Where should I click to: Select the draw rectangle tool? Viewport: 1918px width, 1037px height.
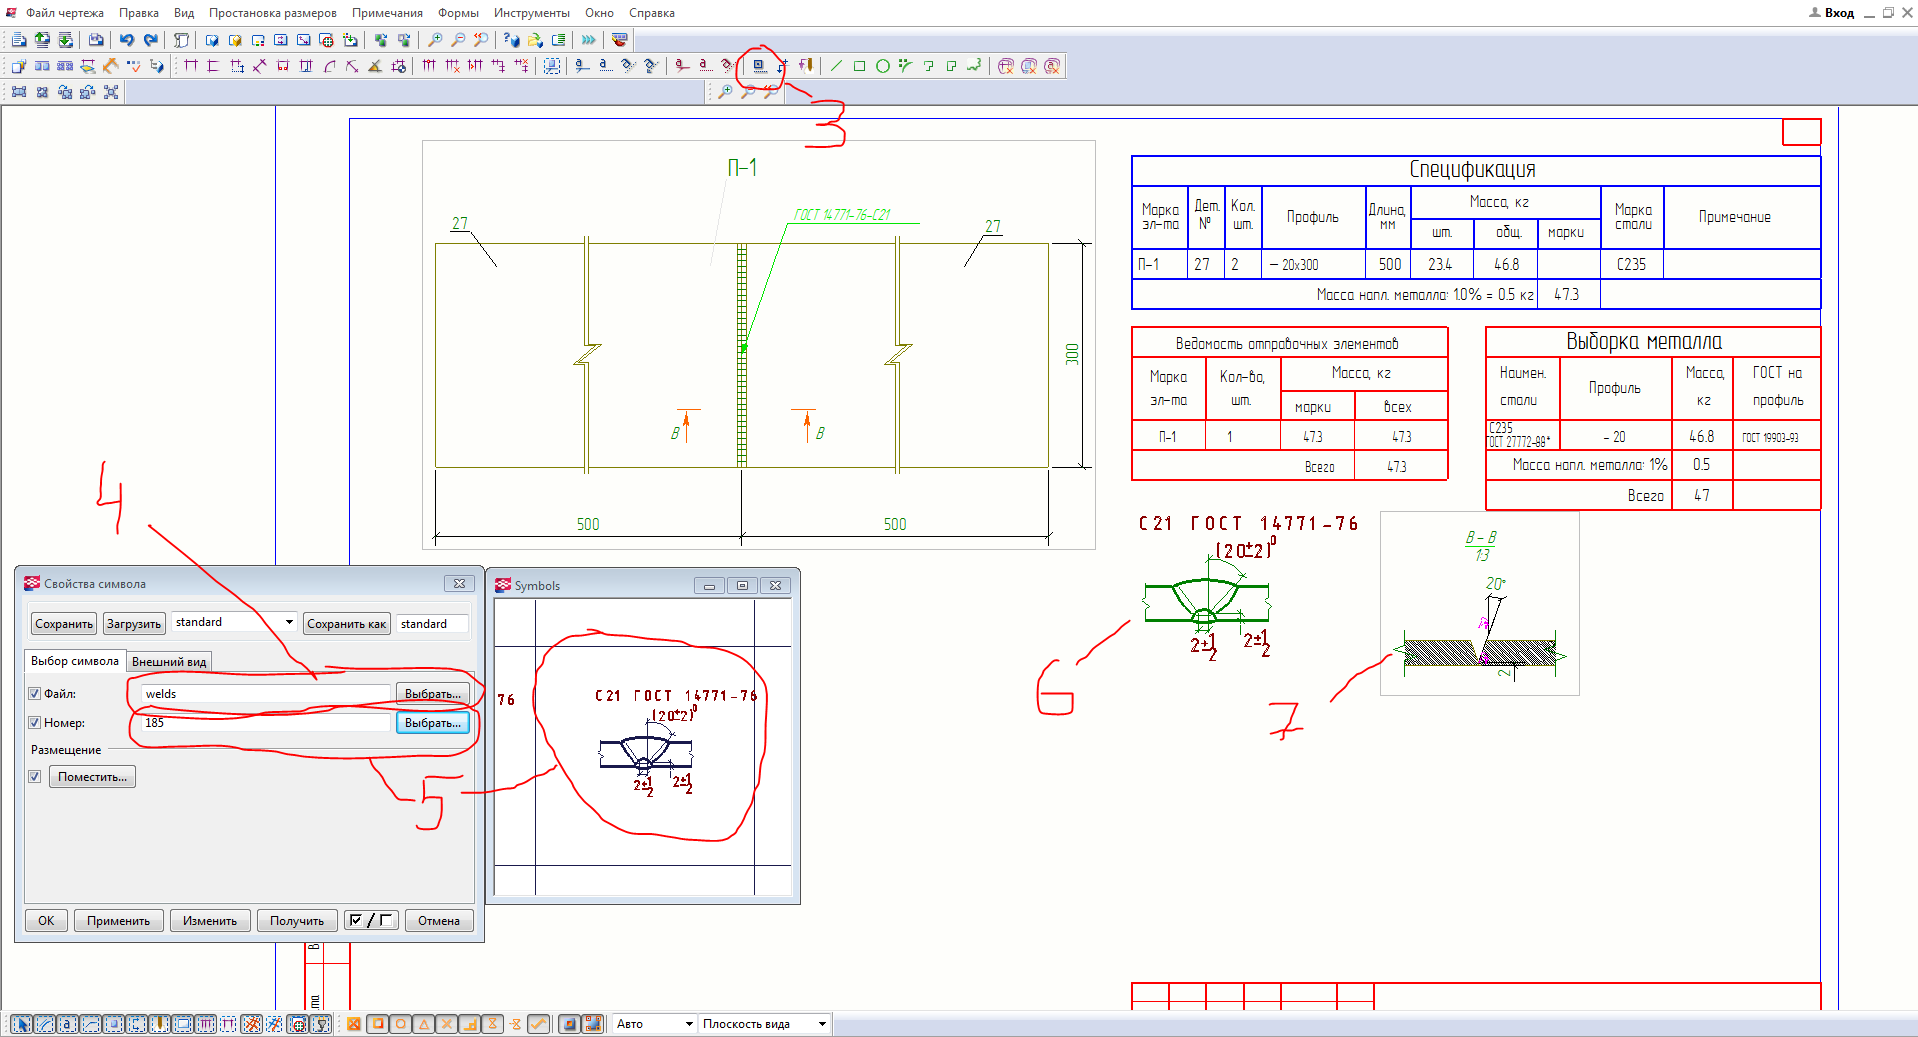point(859,66)
